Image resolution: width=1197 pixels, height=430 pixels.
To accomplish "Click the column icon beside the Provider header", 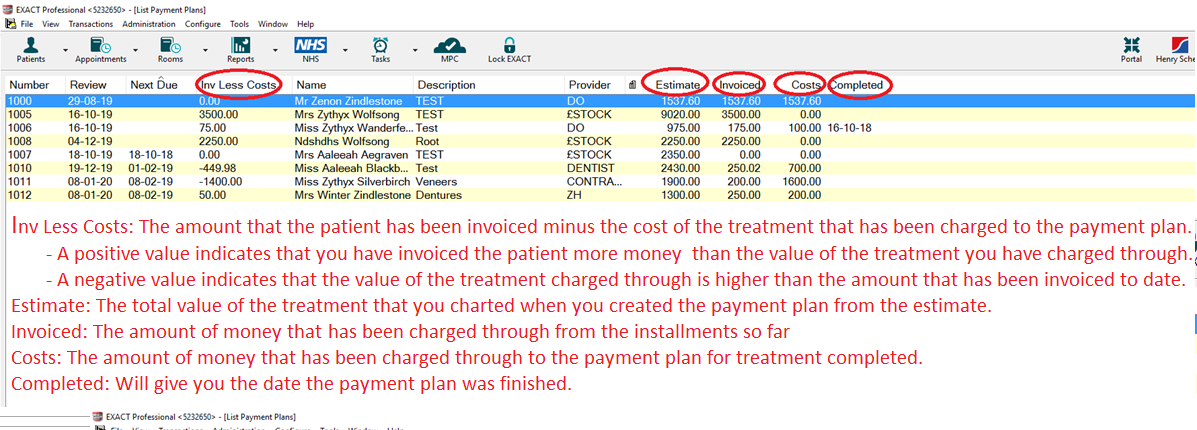I will tap(632, 86).
